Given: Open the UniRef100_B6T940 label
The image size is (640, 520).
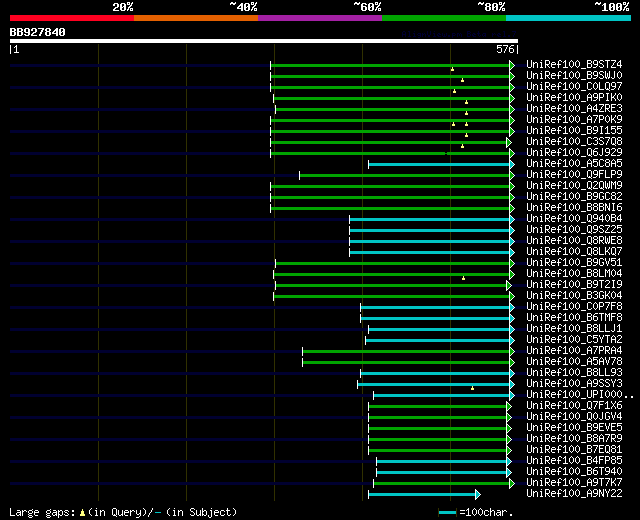Looking at the screenshot, I should 574,472.
